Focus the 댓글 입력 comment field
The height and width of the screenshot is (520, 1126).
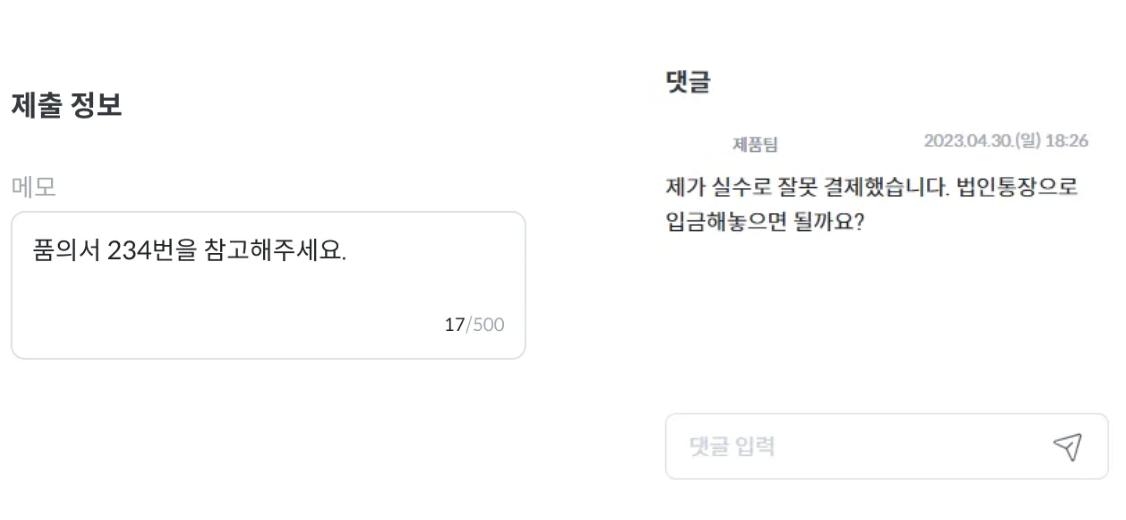click(850, 446)
